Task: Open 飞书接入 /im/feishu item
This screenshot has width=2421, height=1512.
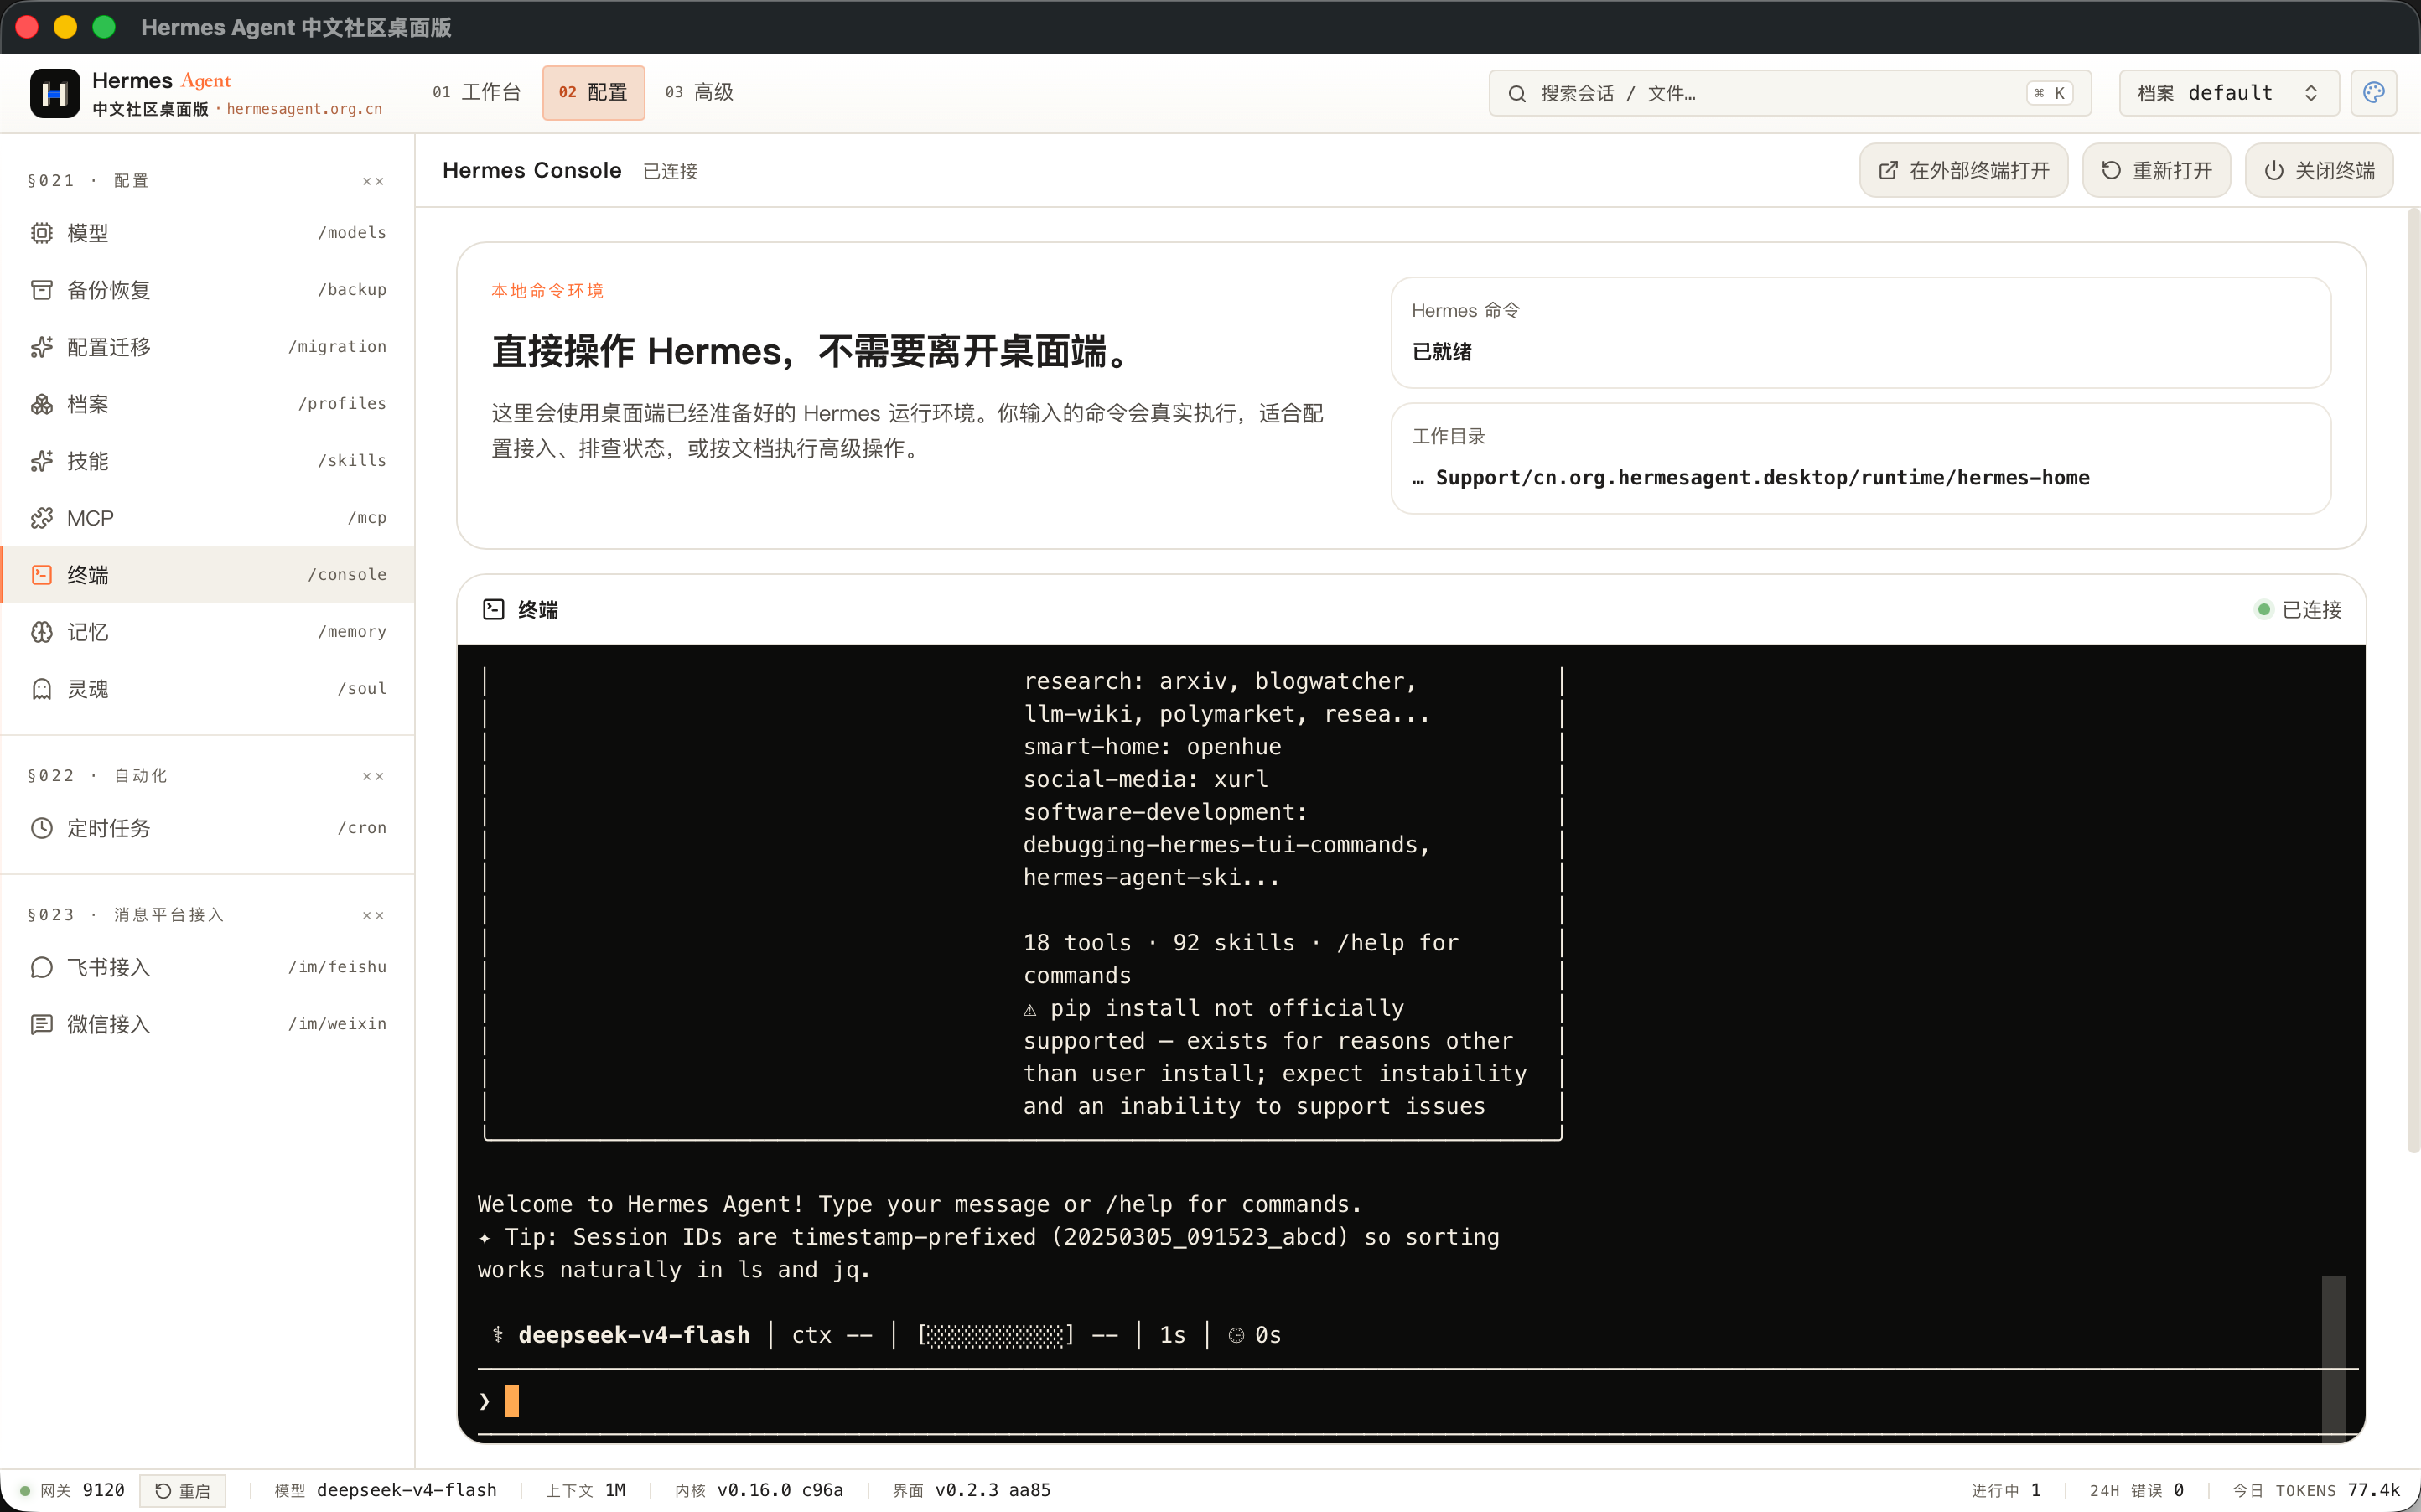Action: pos(208,967)
